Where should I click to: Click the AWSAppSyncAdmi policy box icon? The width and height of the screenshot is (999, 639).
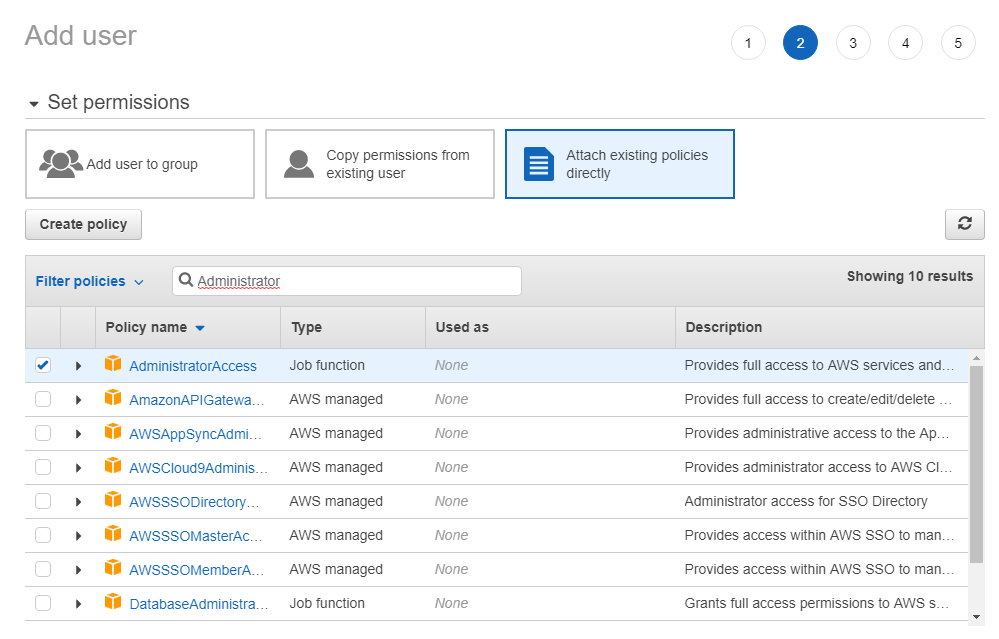(x=113, y=431)
